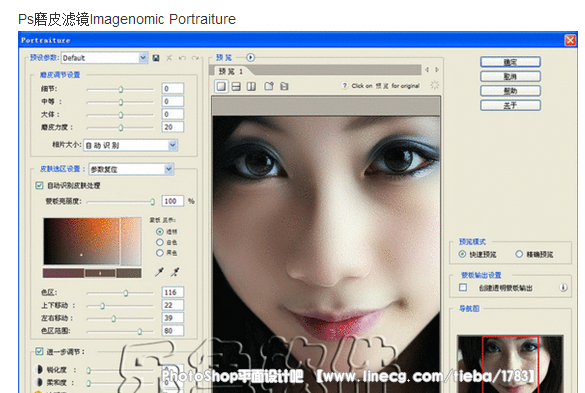Select 白色 mask display radio button
585x393 pixels.
pyautogui.click(x=160, y=242)
